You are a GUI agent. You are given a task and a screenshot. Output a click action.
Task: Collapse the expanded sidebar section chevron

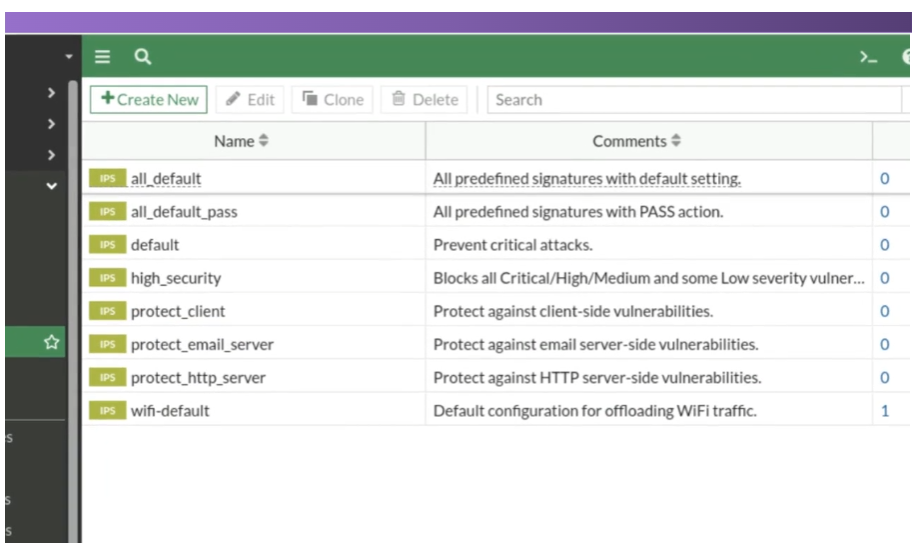[x=52, y=186]
